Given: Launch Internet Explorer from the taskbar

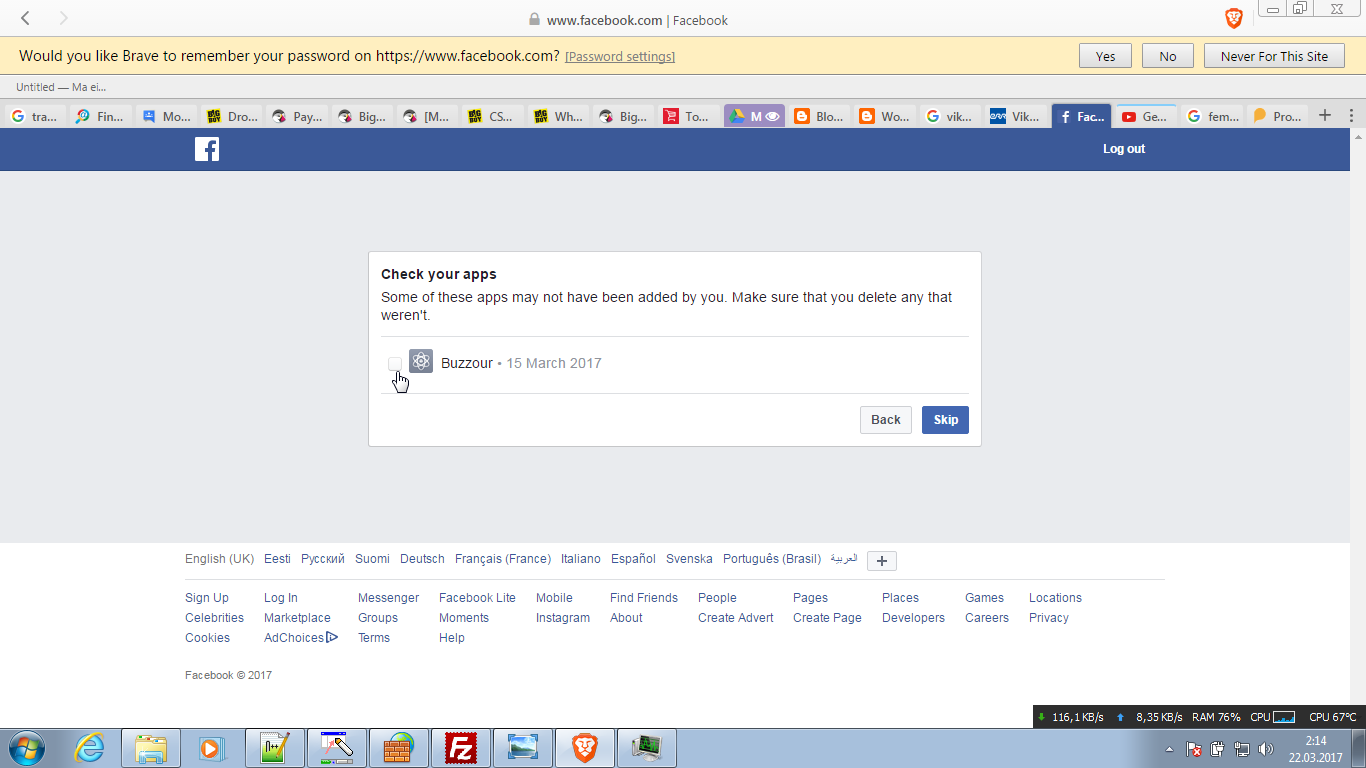Looking at the screenshot, I should point(89,748).
